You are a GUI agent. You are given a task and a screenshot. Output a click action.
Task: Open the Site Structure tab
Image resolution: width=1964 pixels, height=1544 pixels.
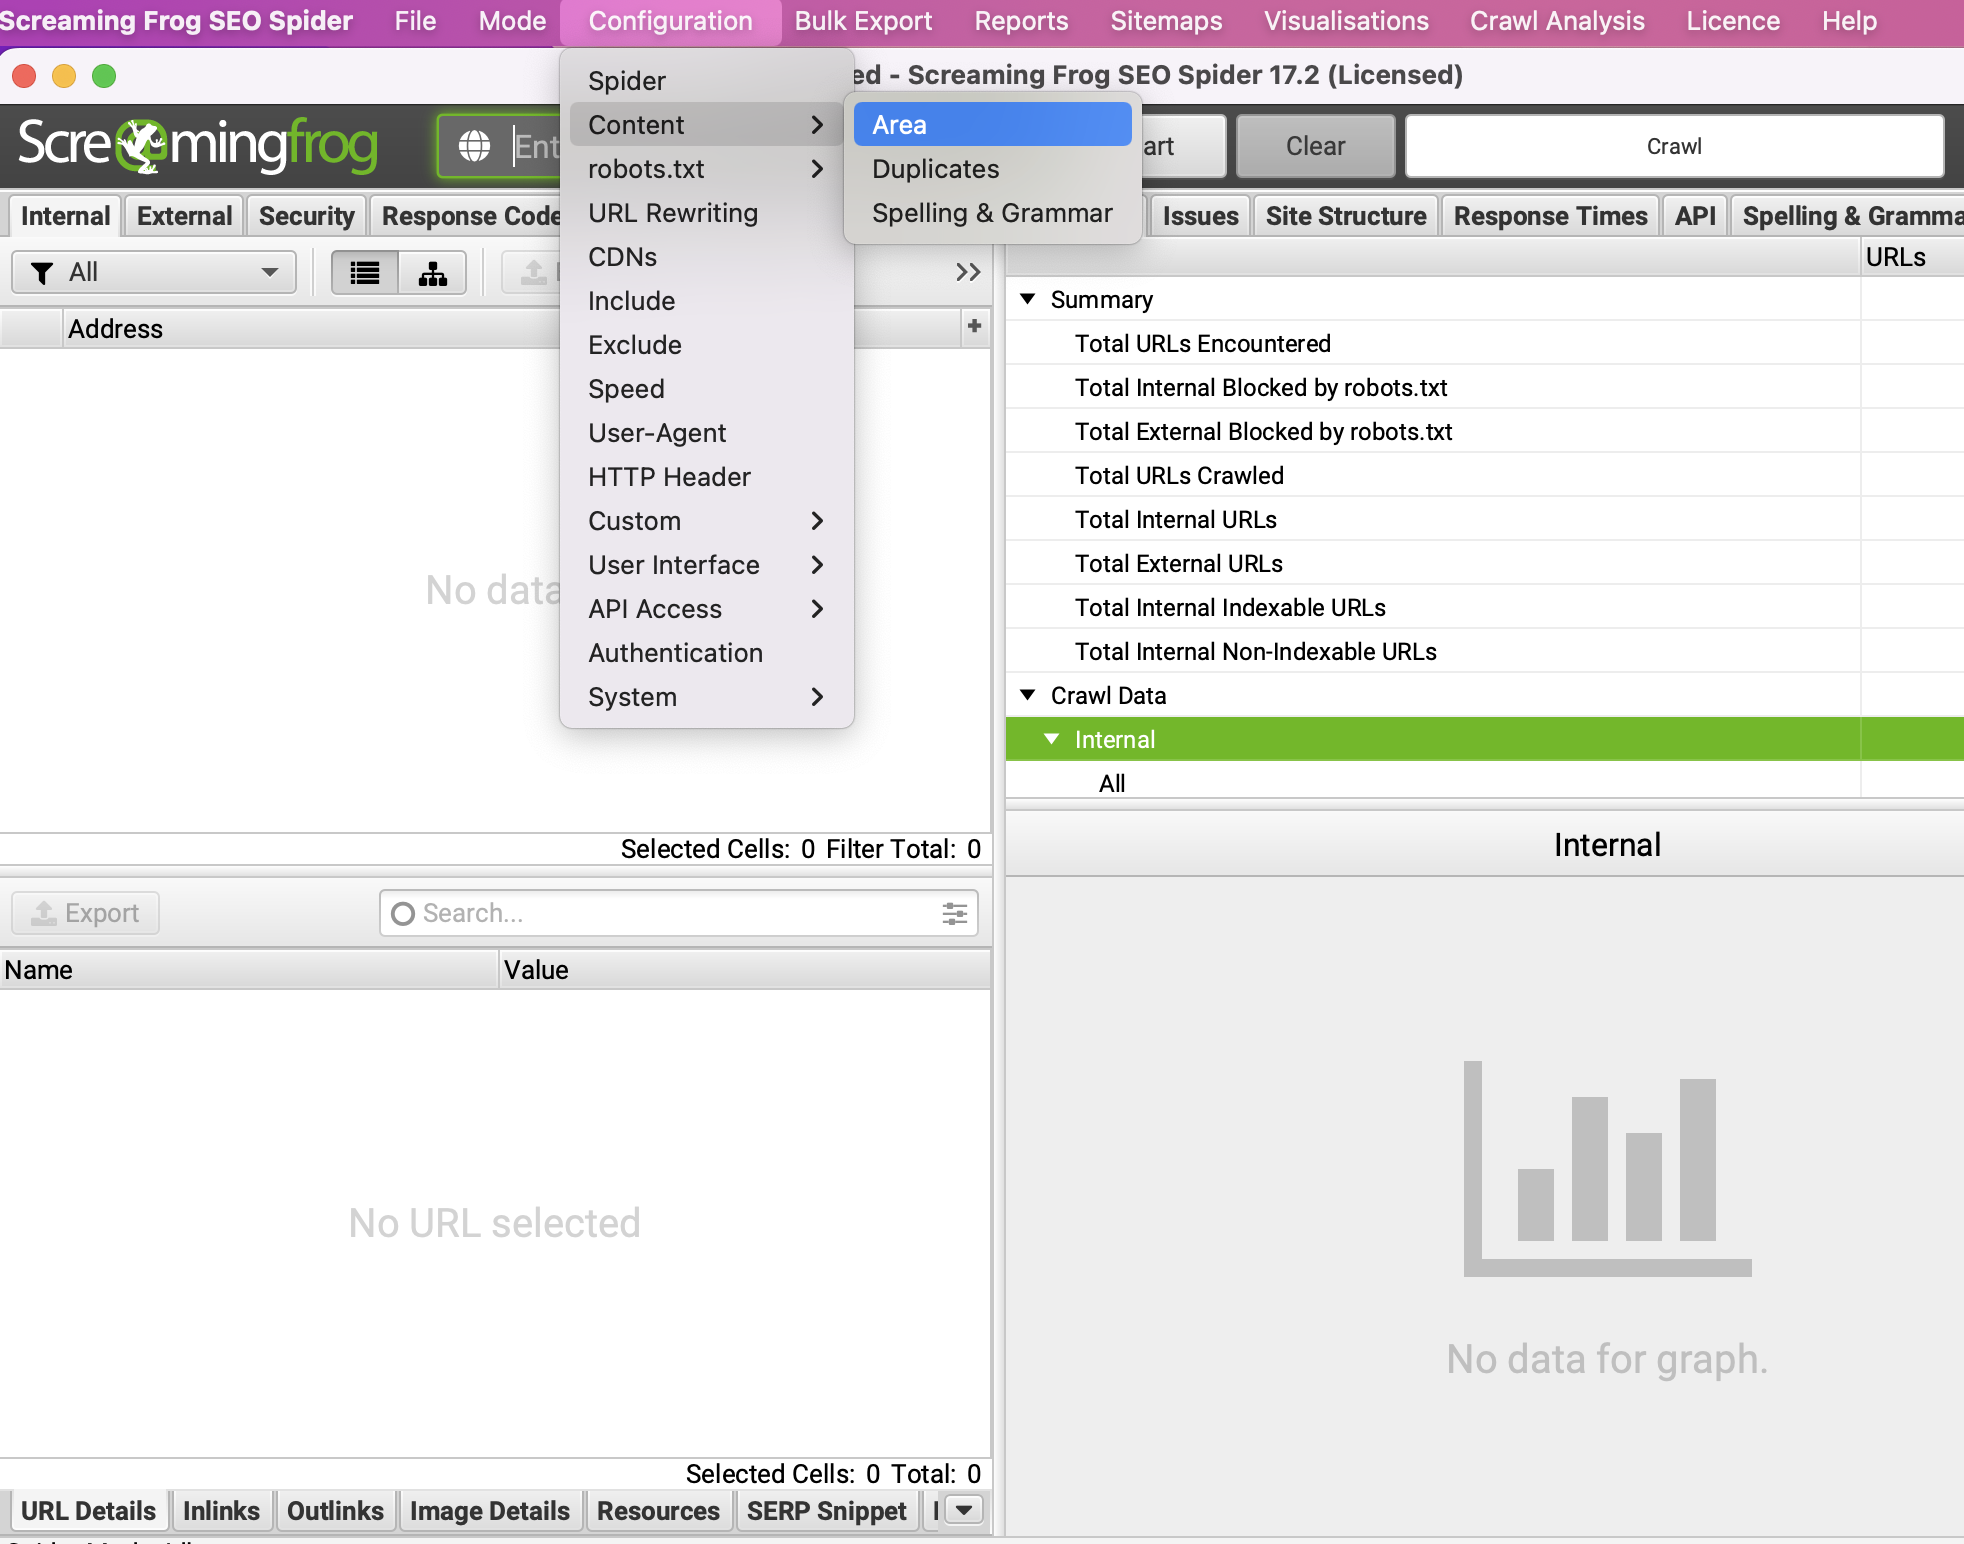[1345, 216]
